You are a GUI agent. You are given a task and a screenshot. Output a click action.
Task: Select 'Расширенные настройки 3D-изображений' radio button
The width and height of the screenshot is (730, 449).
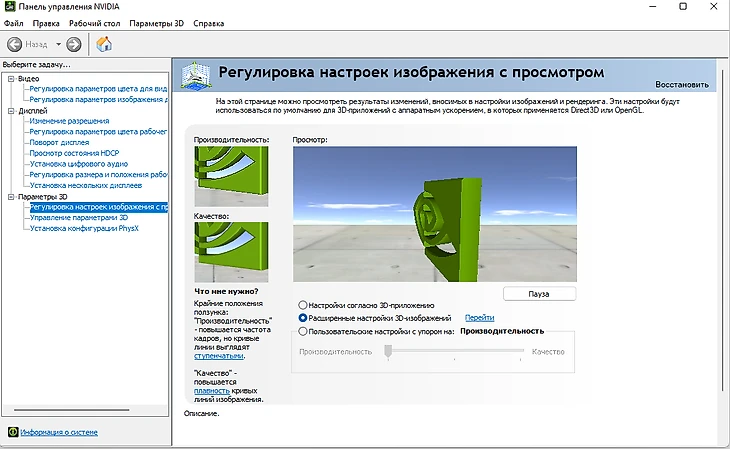coord(303,317)
